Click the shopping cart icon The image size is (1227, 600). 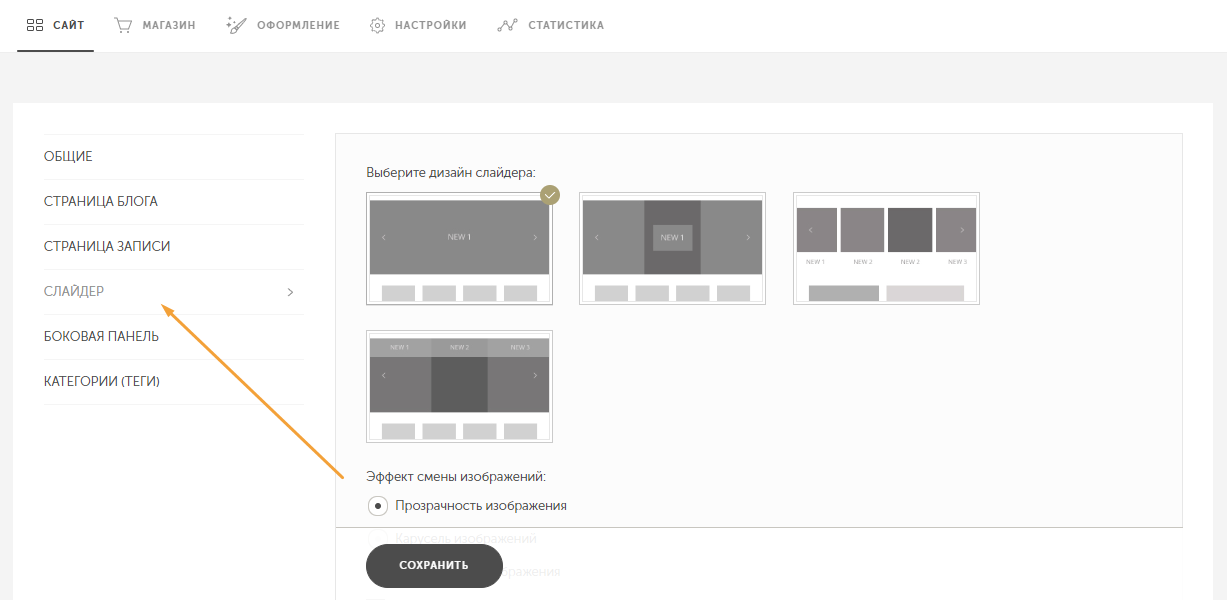124,25
